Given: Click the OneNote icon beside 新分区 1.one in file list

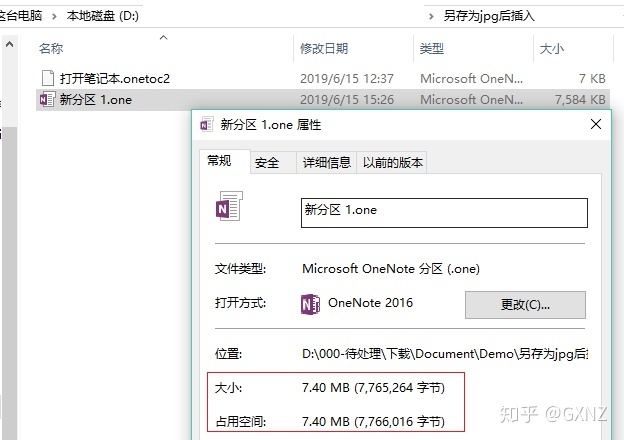Looking at the screenshot, I should (x=47, y=99).
